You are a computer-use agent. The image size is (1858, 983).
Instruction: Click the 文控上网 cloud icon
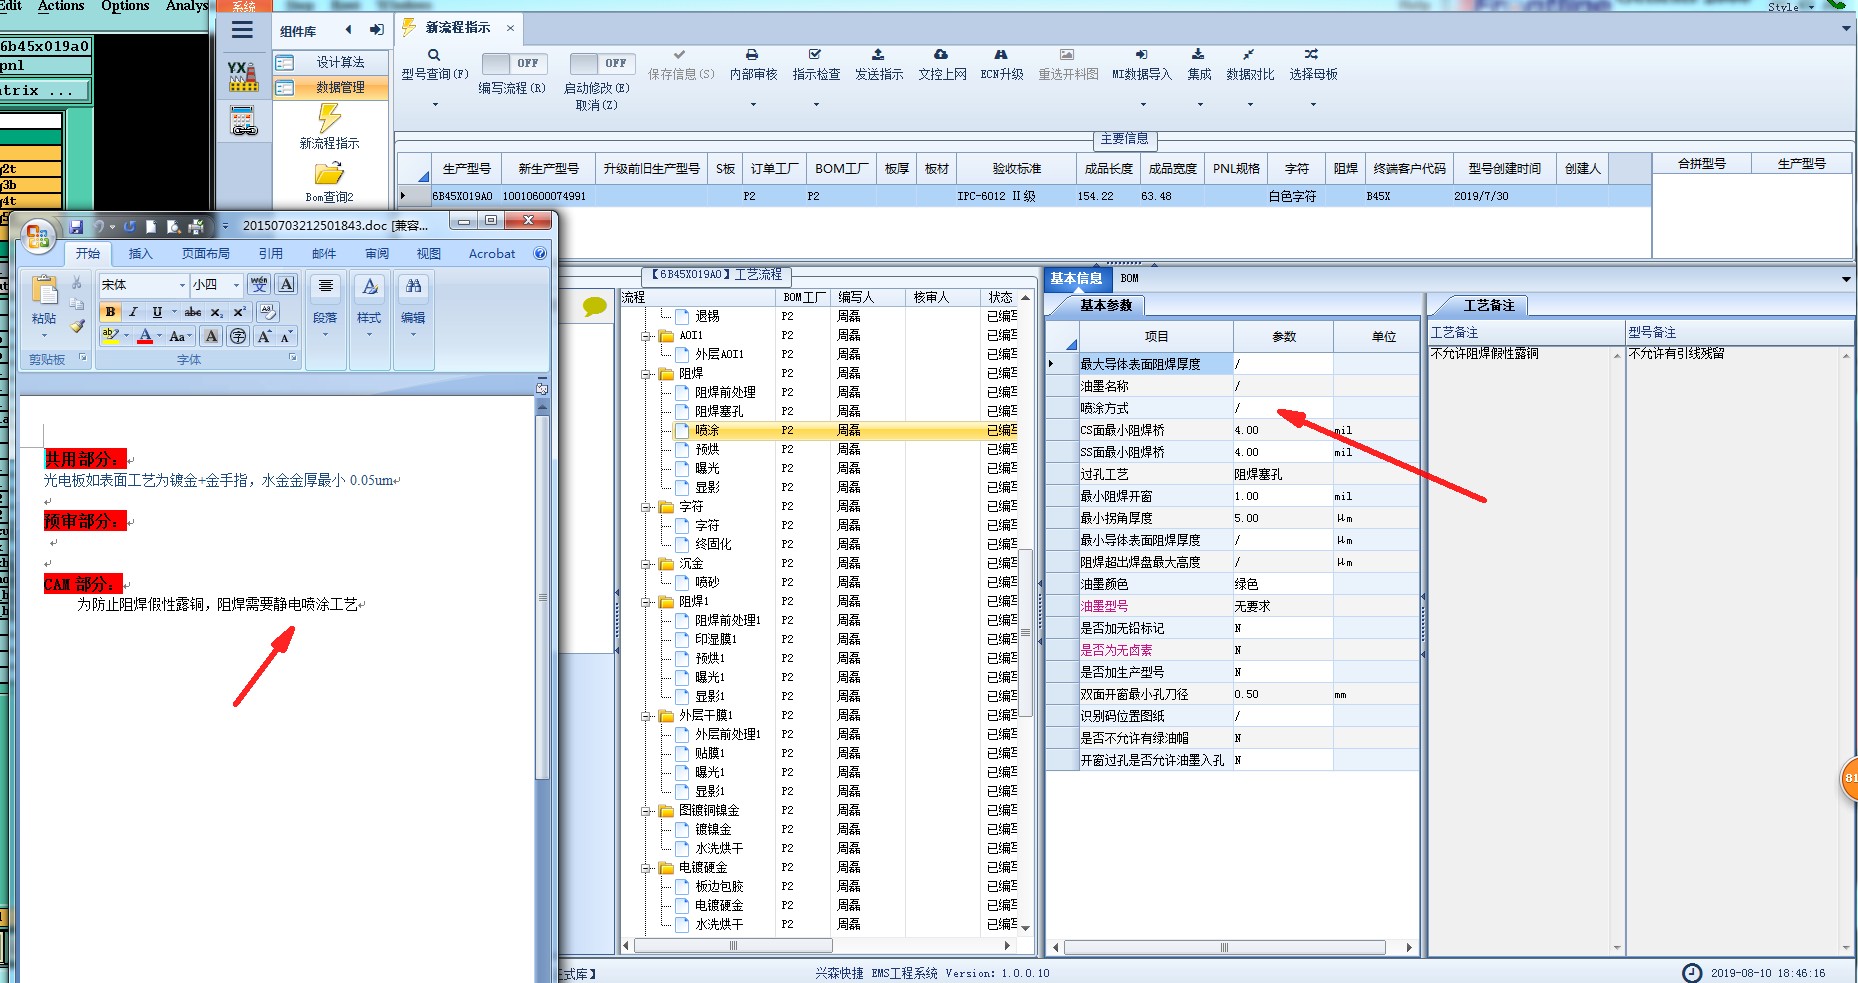click(x=941, y=55)
